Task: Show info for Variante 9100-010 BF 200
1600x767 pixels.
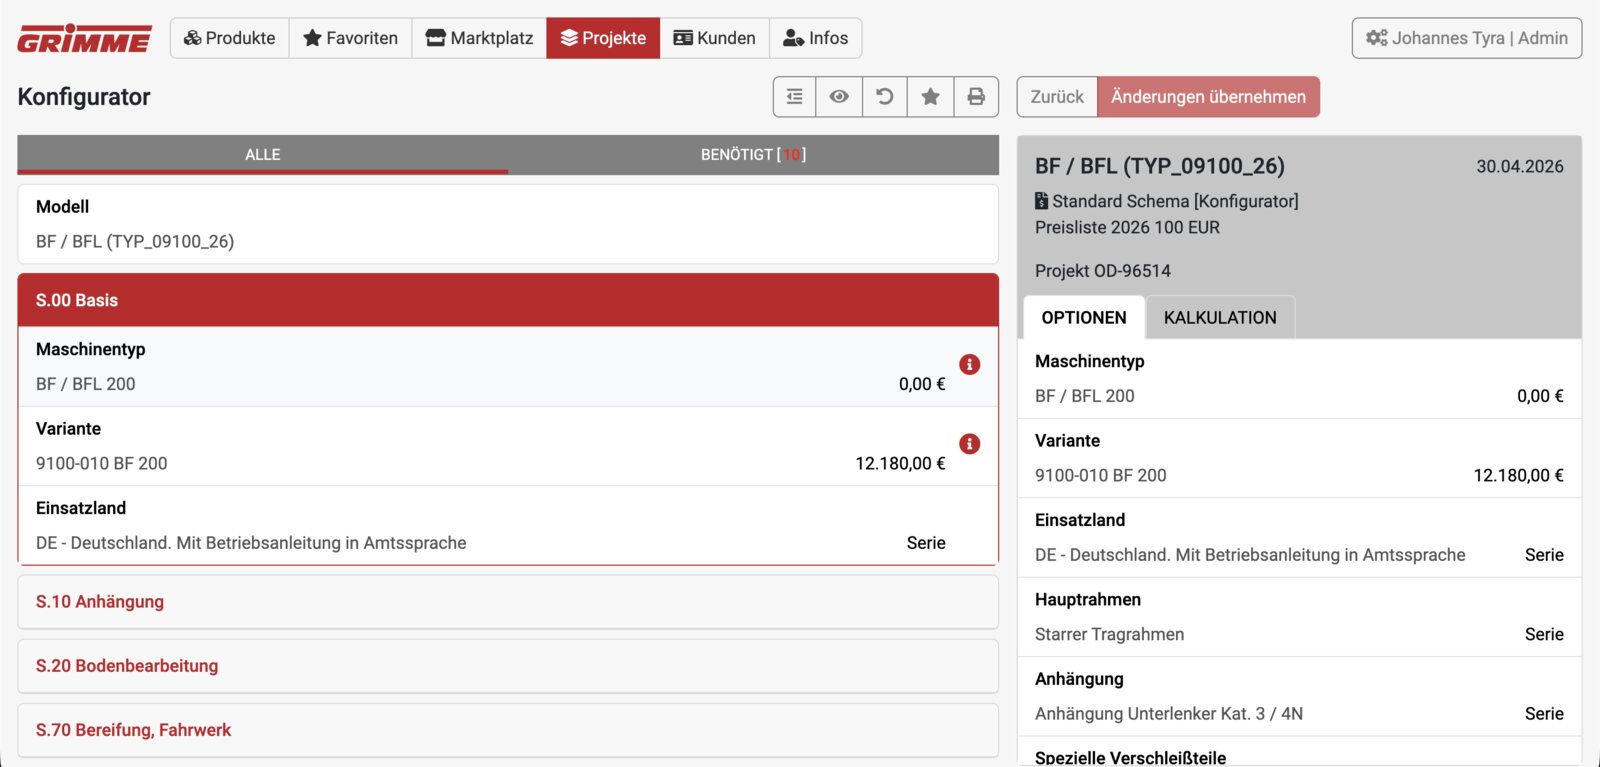Action: [x=970, y=444]
